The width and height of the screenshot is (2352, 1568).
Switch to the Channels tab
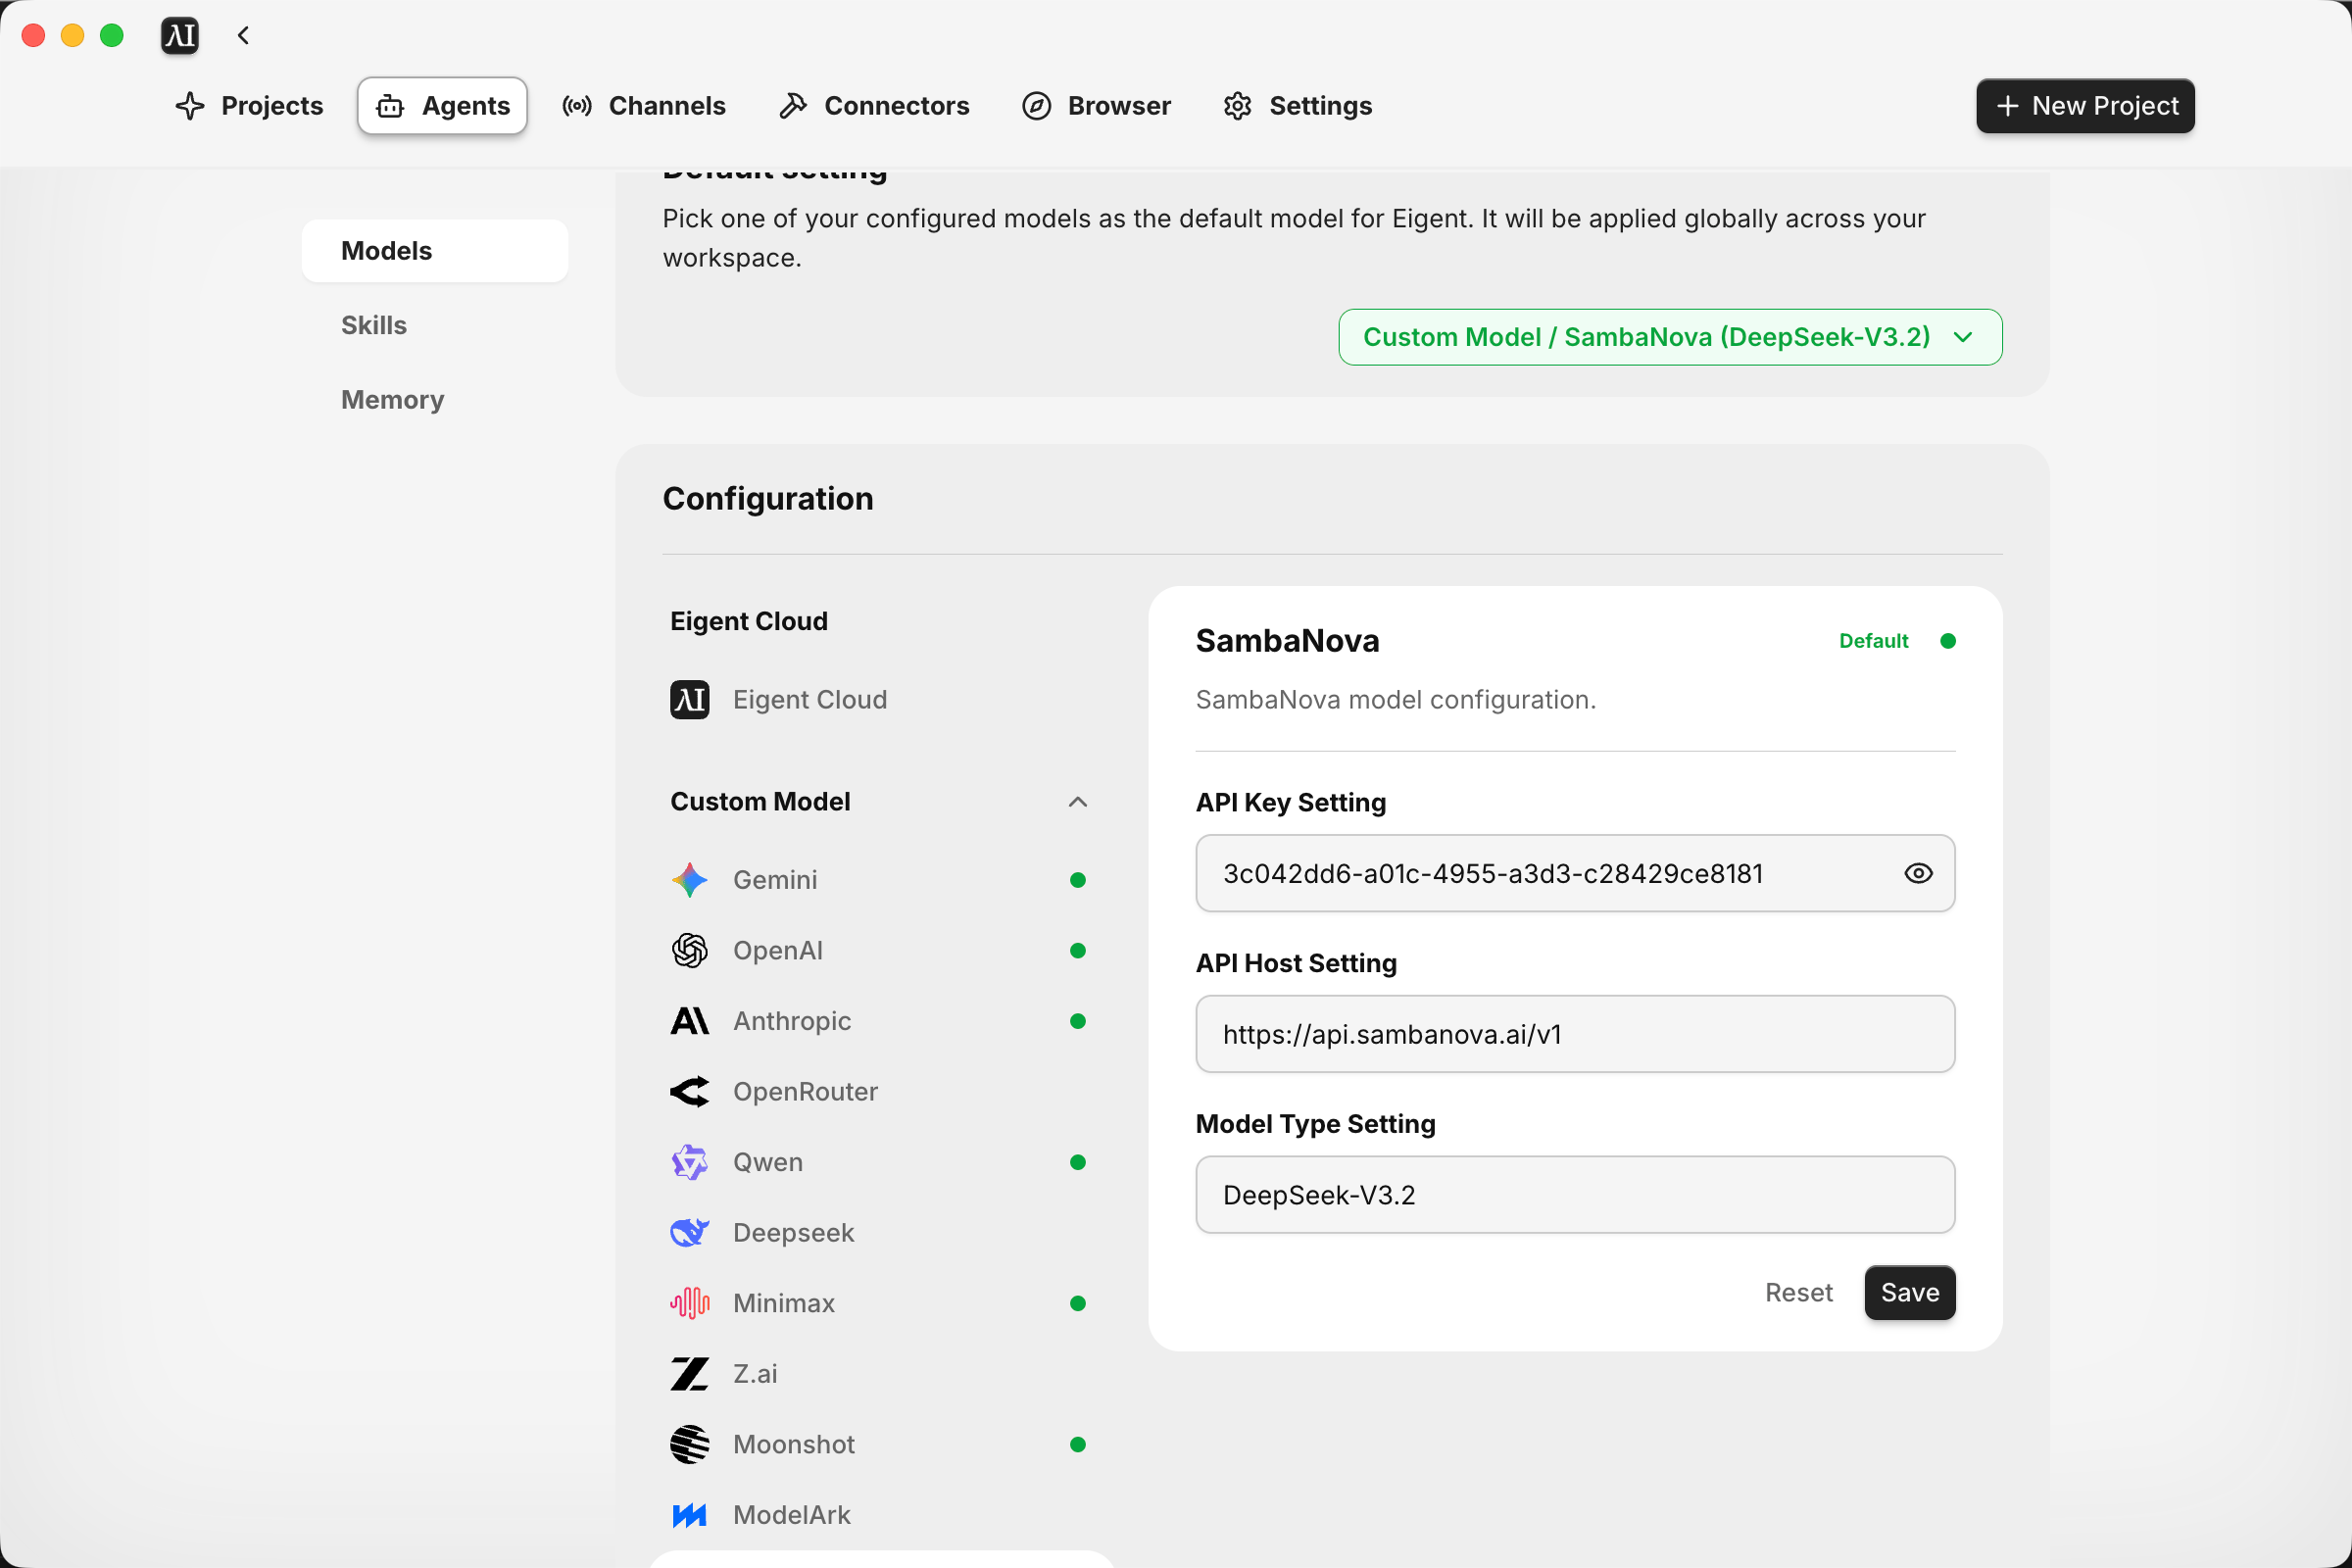click(x=644, y=106)
